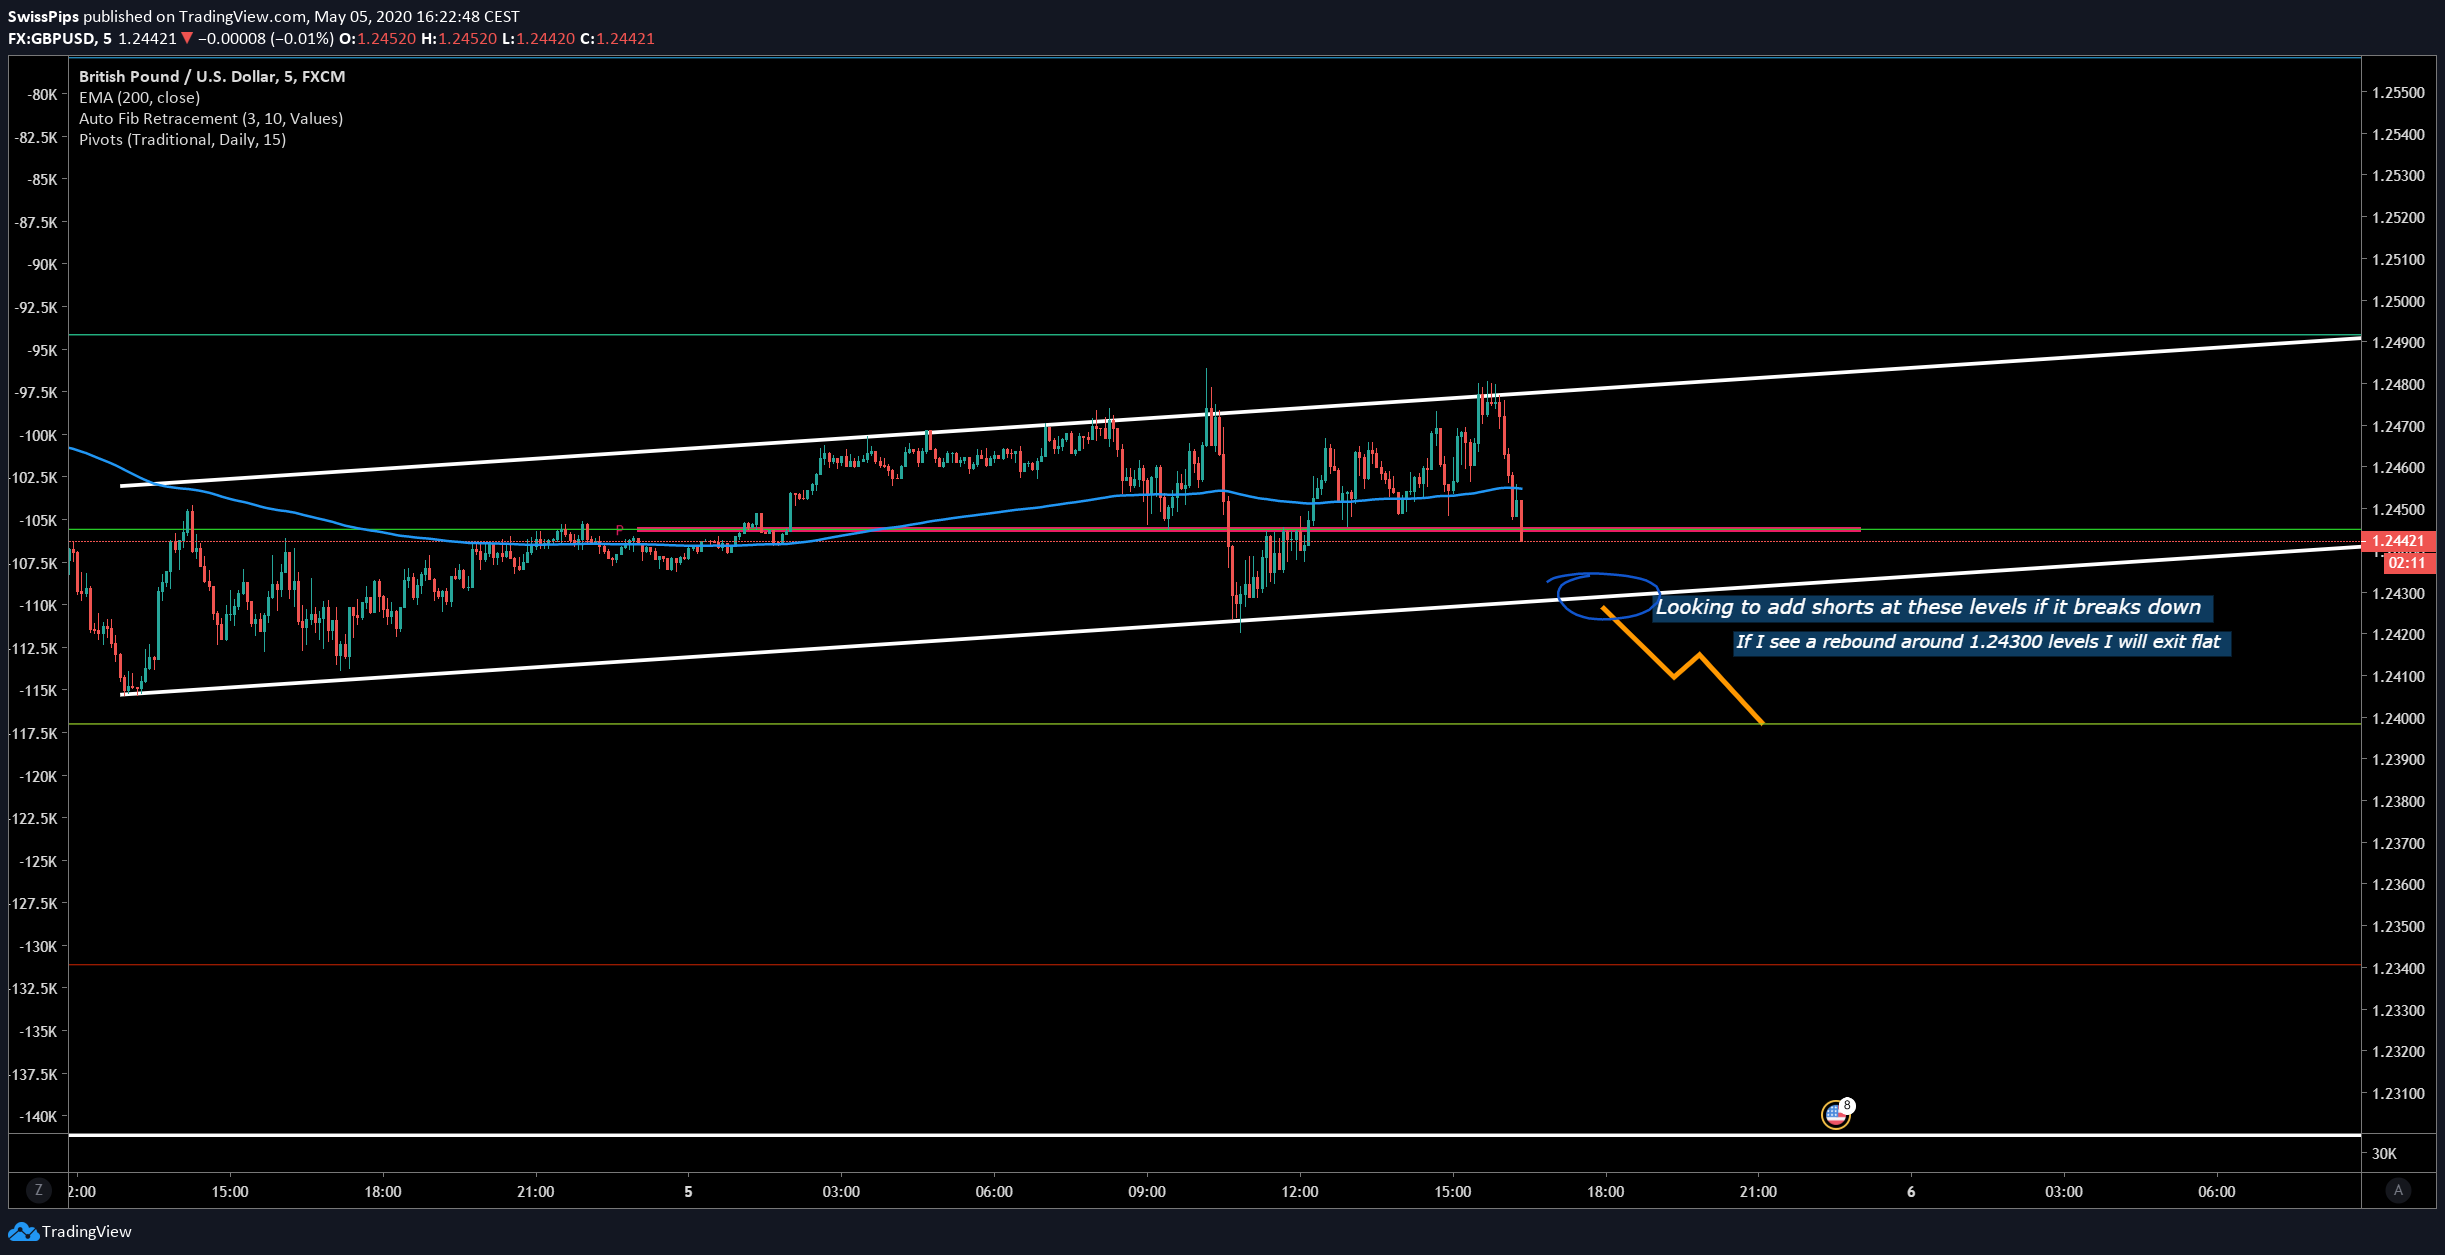
Task: Click the 15:00 time label after 12:00
Action: 1452,1191
